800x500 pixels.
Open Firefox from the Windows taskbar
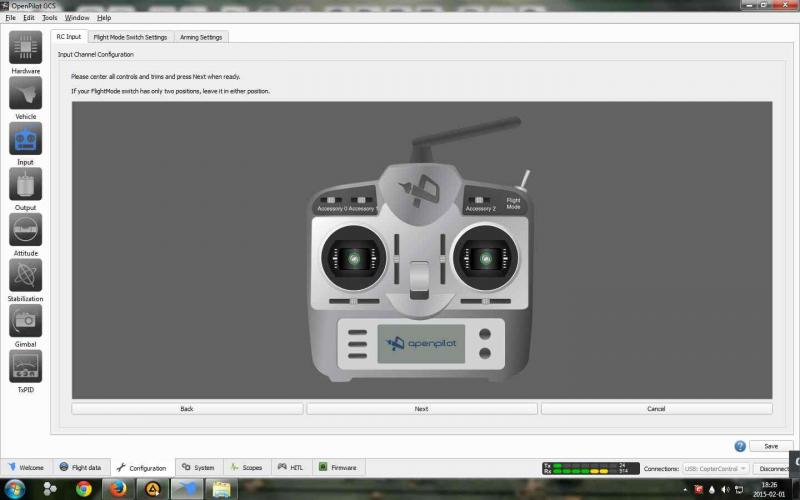tap(118, 489)
